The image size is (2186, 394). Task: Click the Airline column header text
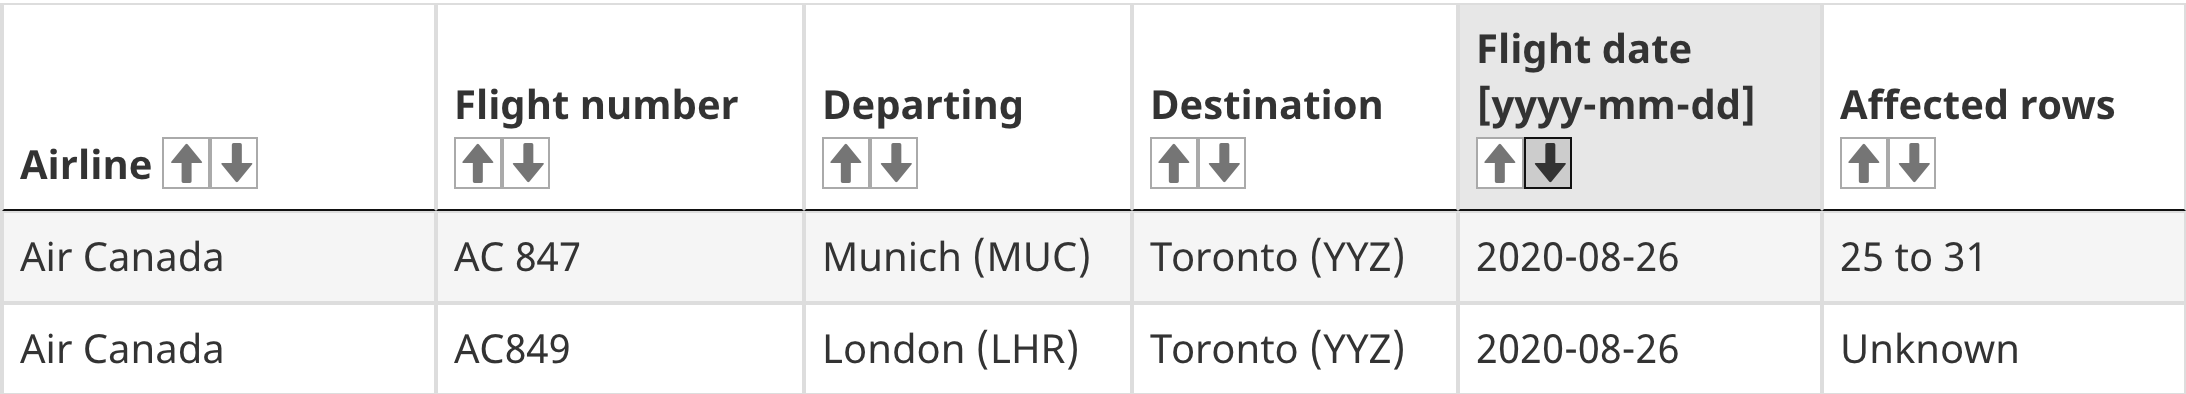(86, 165)
